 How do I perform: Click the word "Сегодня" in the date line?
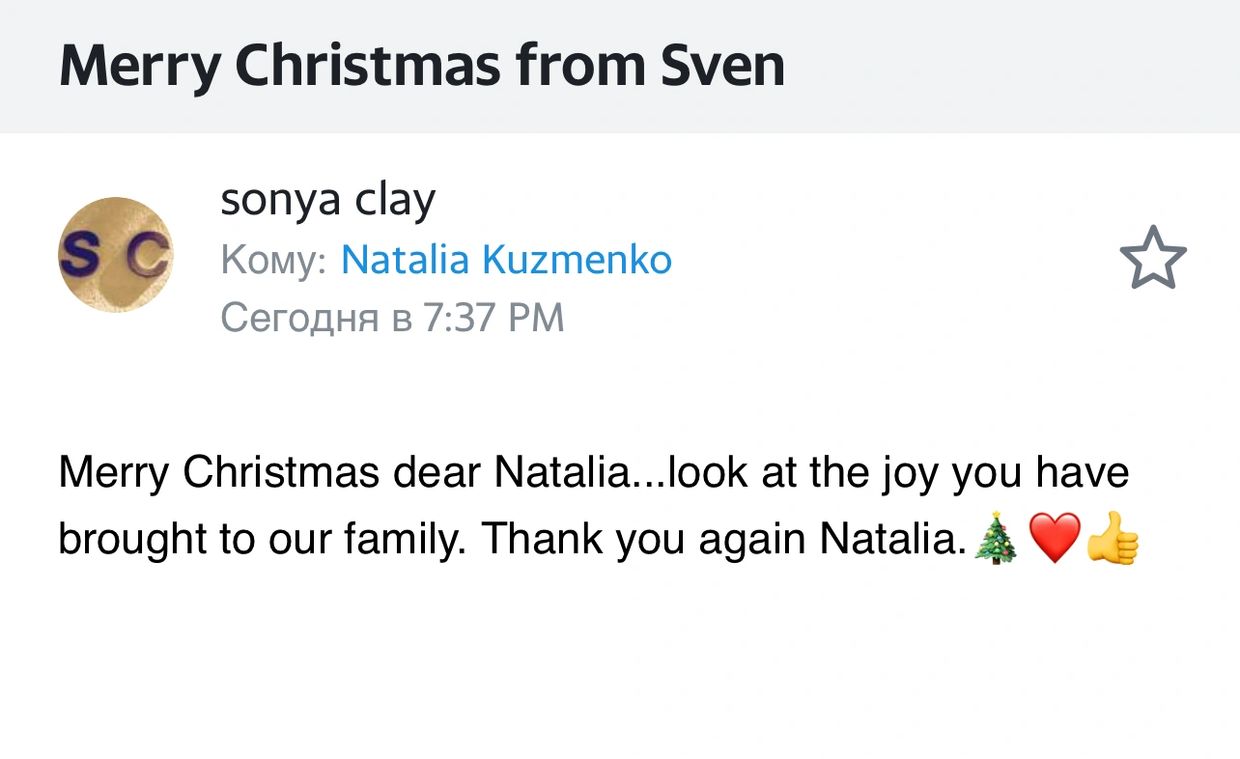click(299, 317)
